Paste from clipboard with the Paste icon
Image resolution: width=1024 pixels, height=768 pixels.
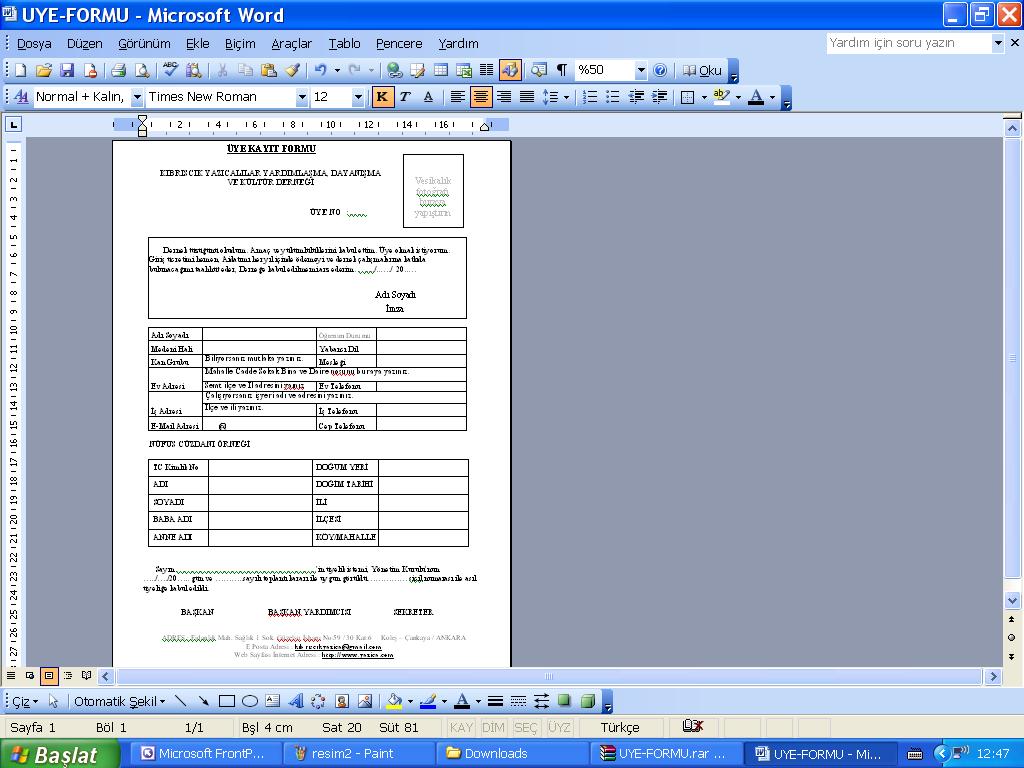click(x=268, y=70)
